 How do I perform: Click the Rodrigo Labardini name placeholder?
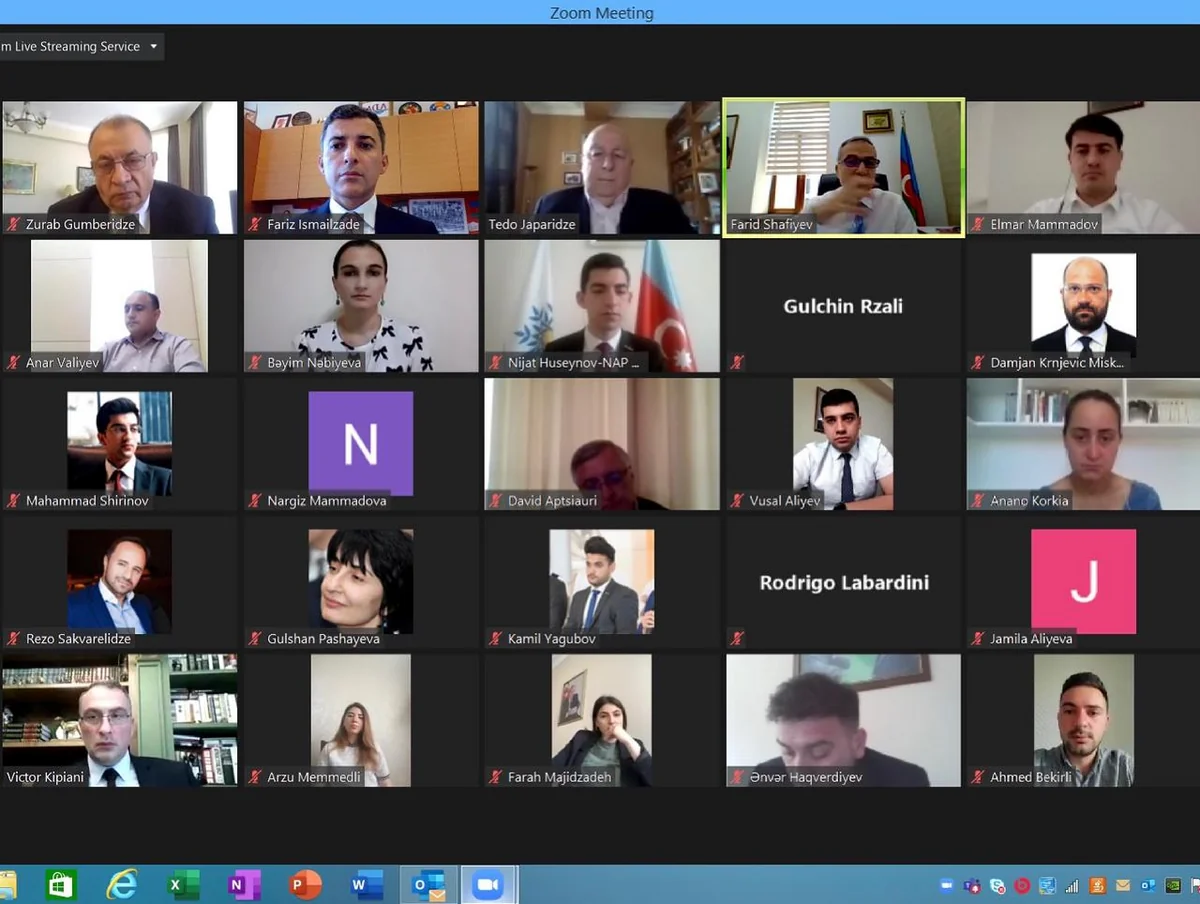tap(844, 582)
